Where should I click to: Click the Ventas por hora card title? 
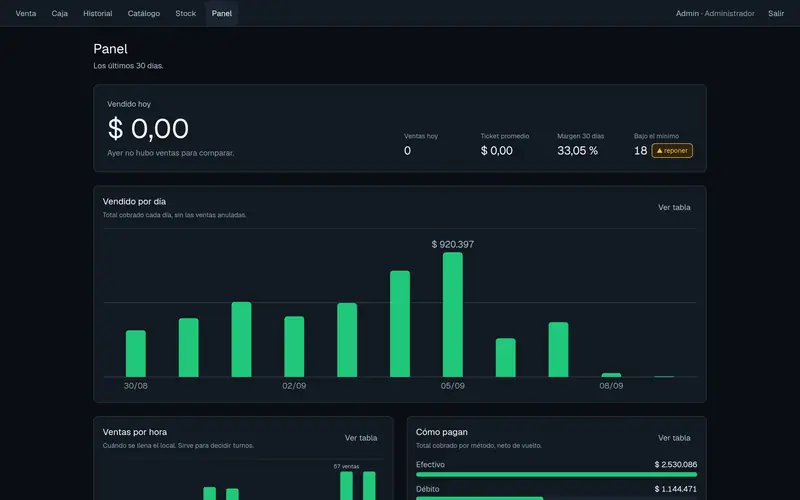[x=135, y=432]
